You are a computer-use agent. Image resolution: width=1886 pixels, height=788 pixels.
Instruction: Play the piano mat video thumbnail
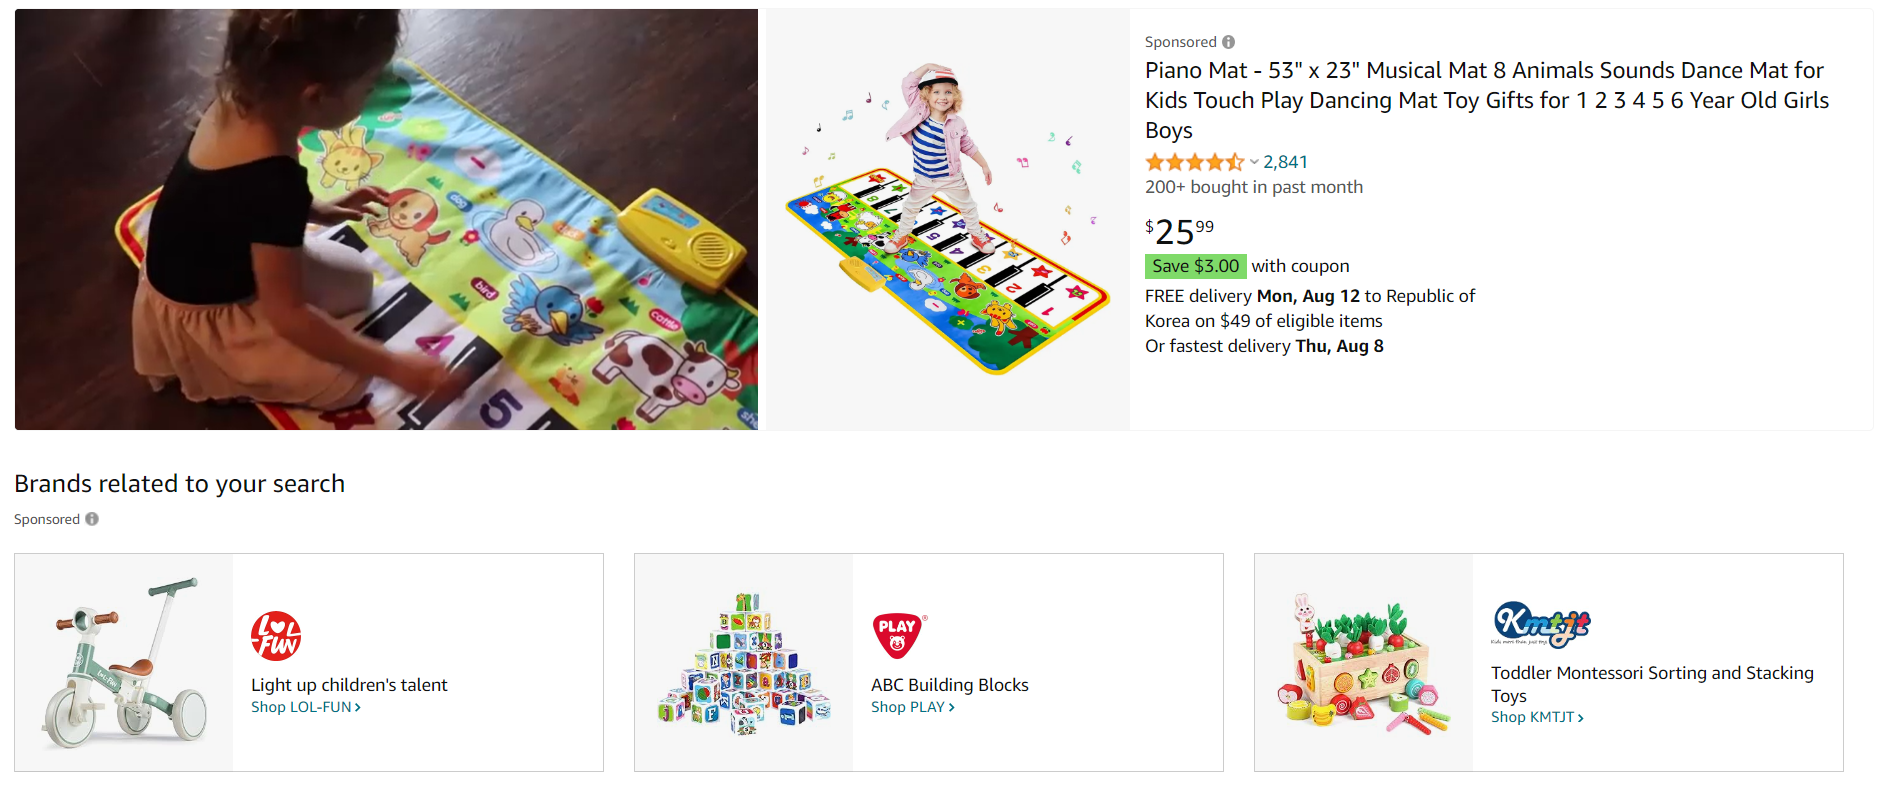(x=386, y=220)
